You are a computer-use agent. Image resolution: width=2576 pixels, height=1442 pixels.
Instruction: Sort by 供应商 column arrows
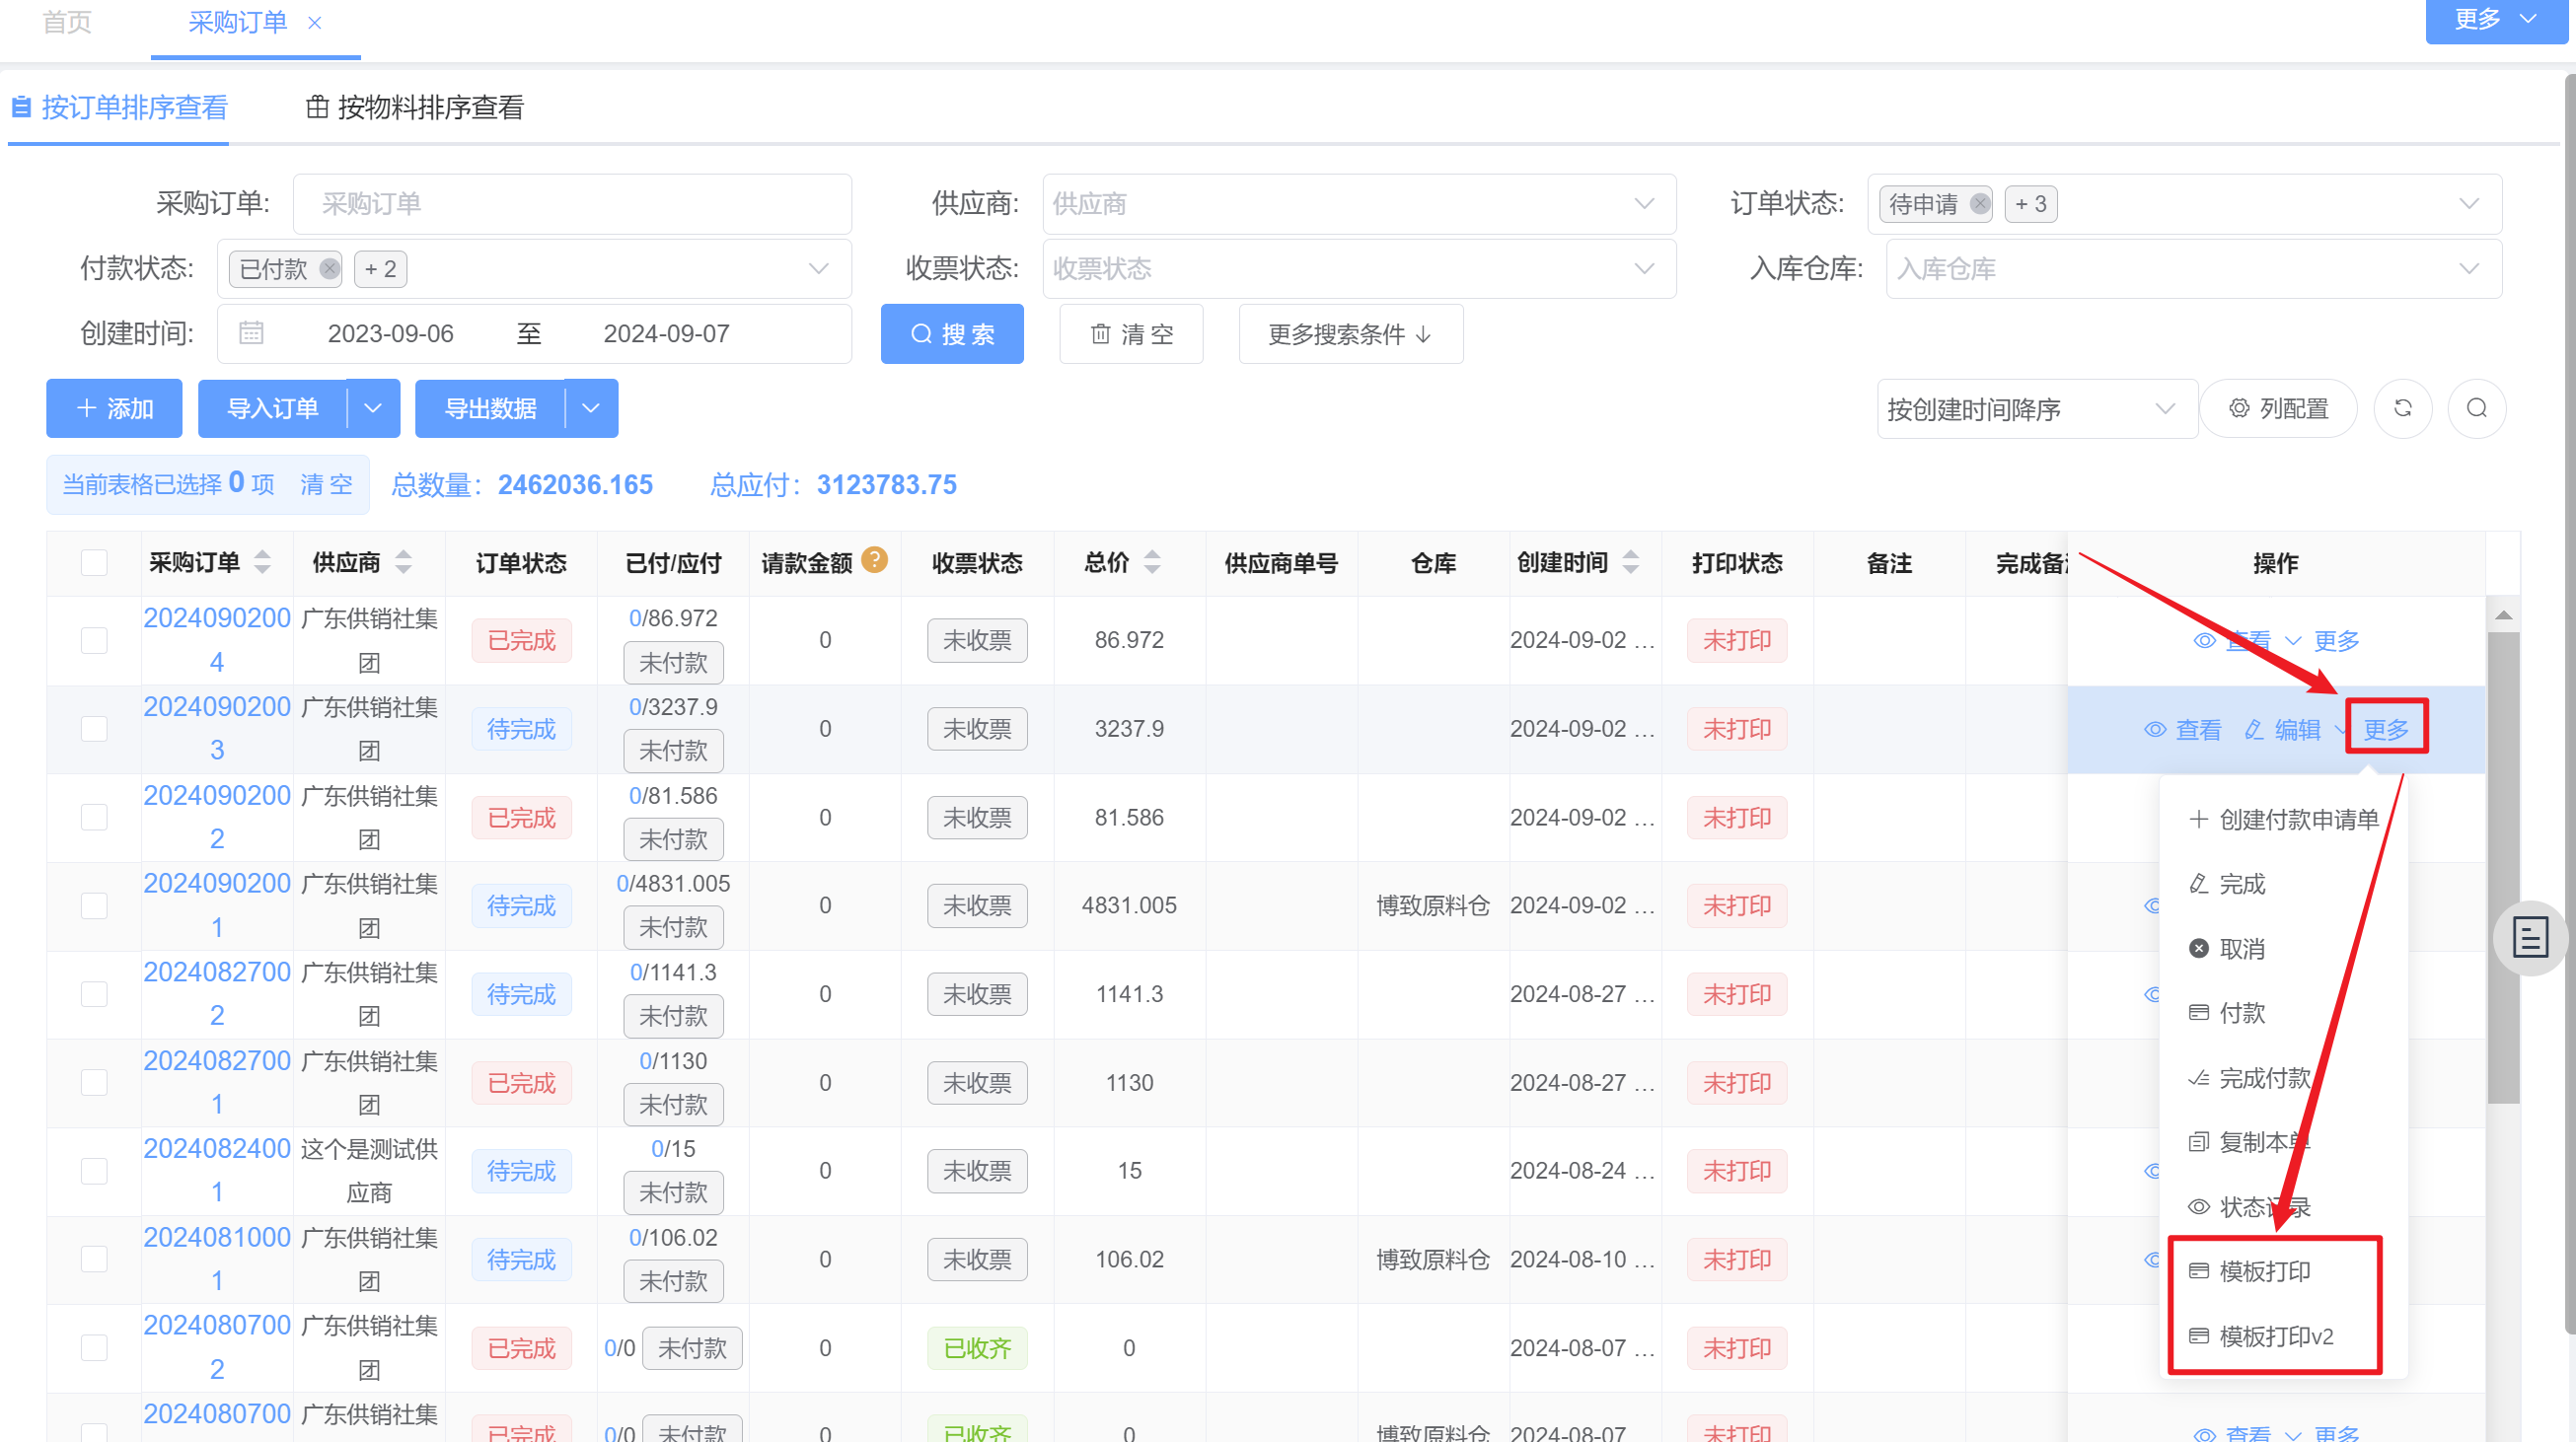403,562
